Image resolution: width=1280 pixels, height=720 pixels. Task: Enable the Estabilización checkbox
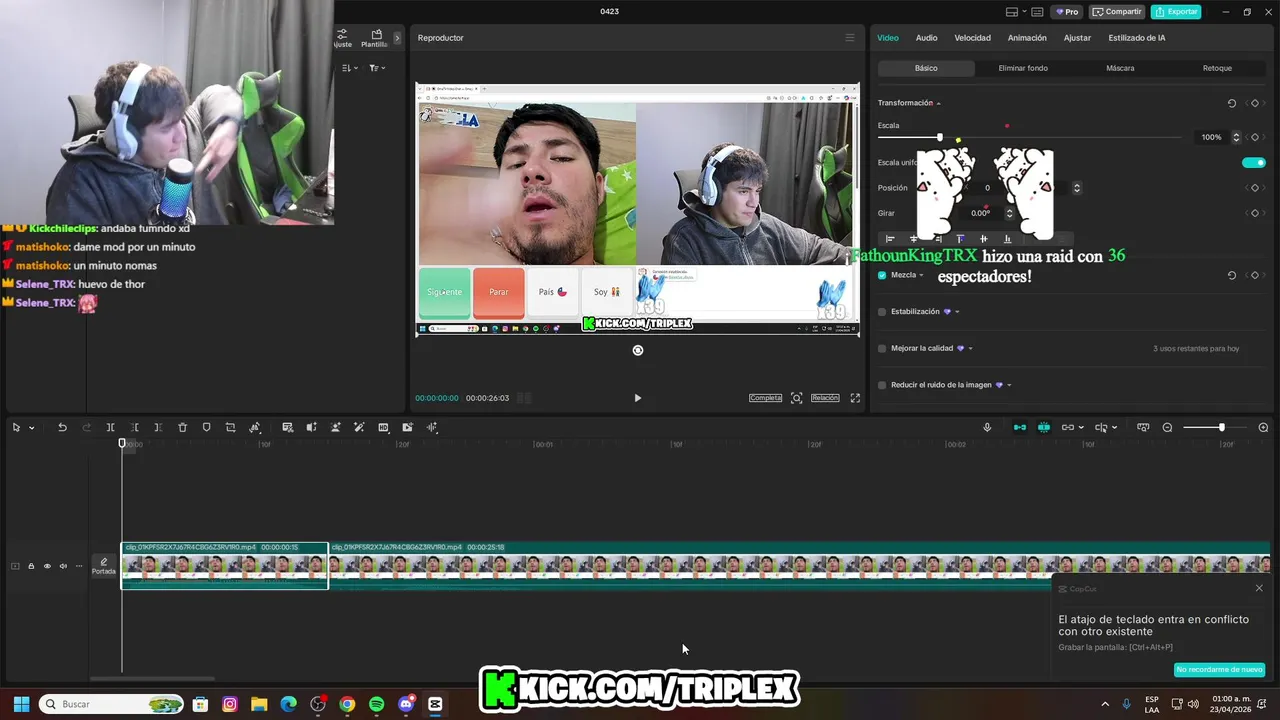point(882,312)
